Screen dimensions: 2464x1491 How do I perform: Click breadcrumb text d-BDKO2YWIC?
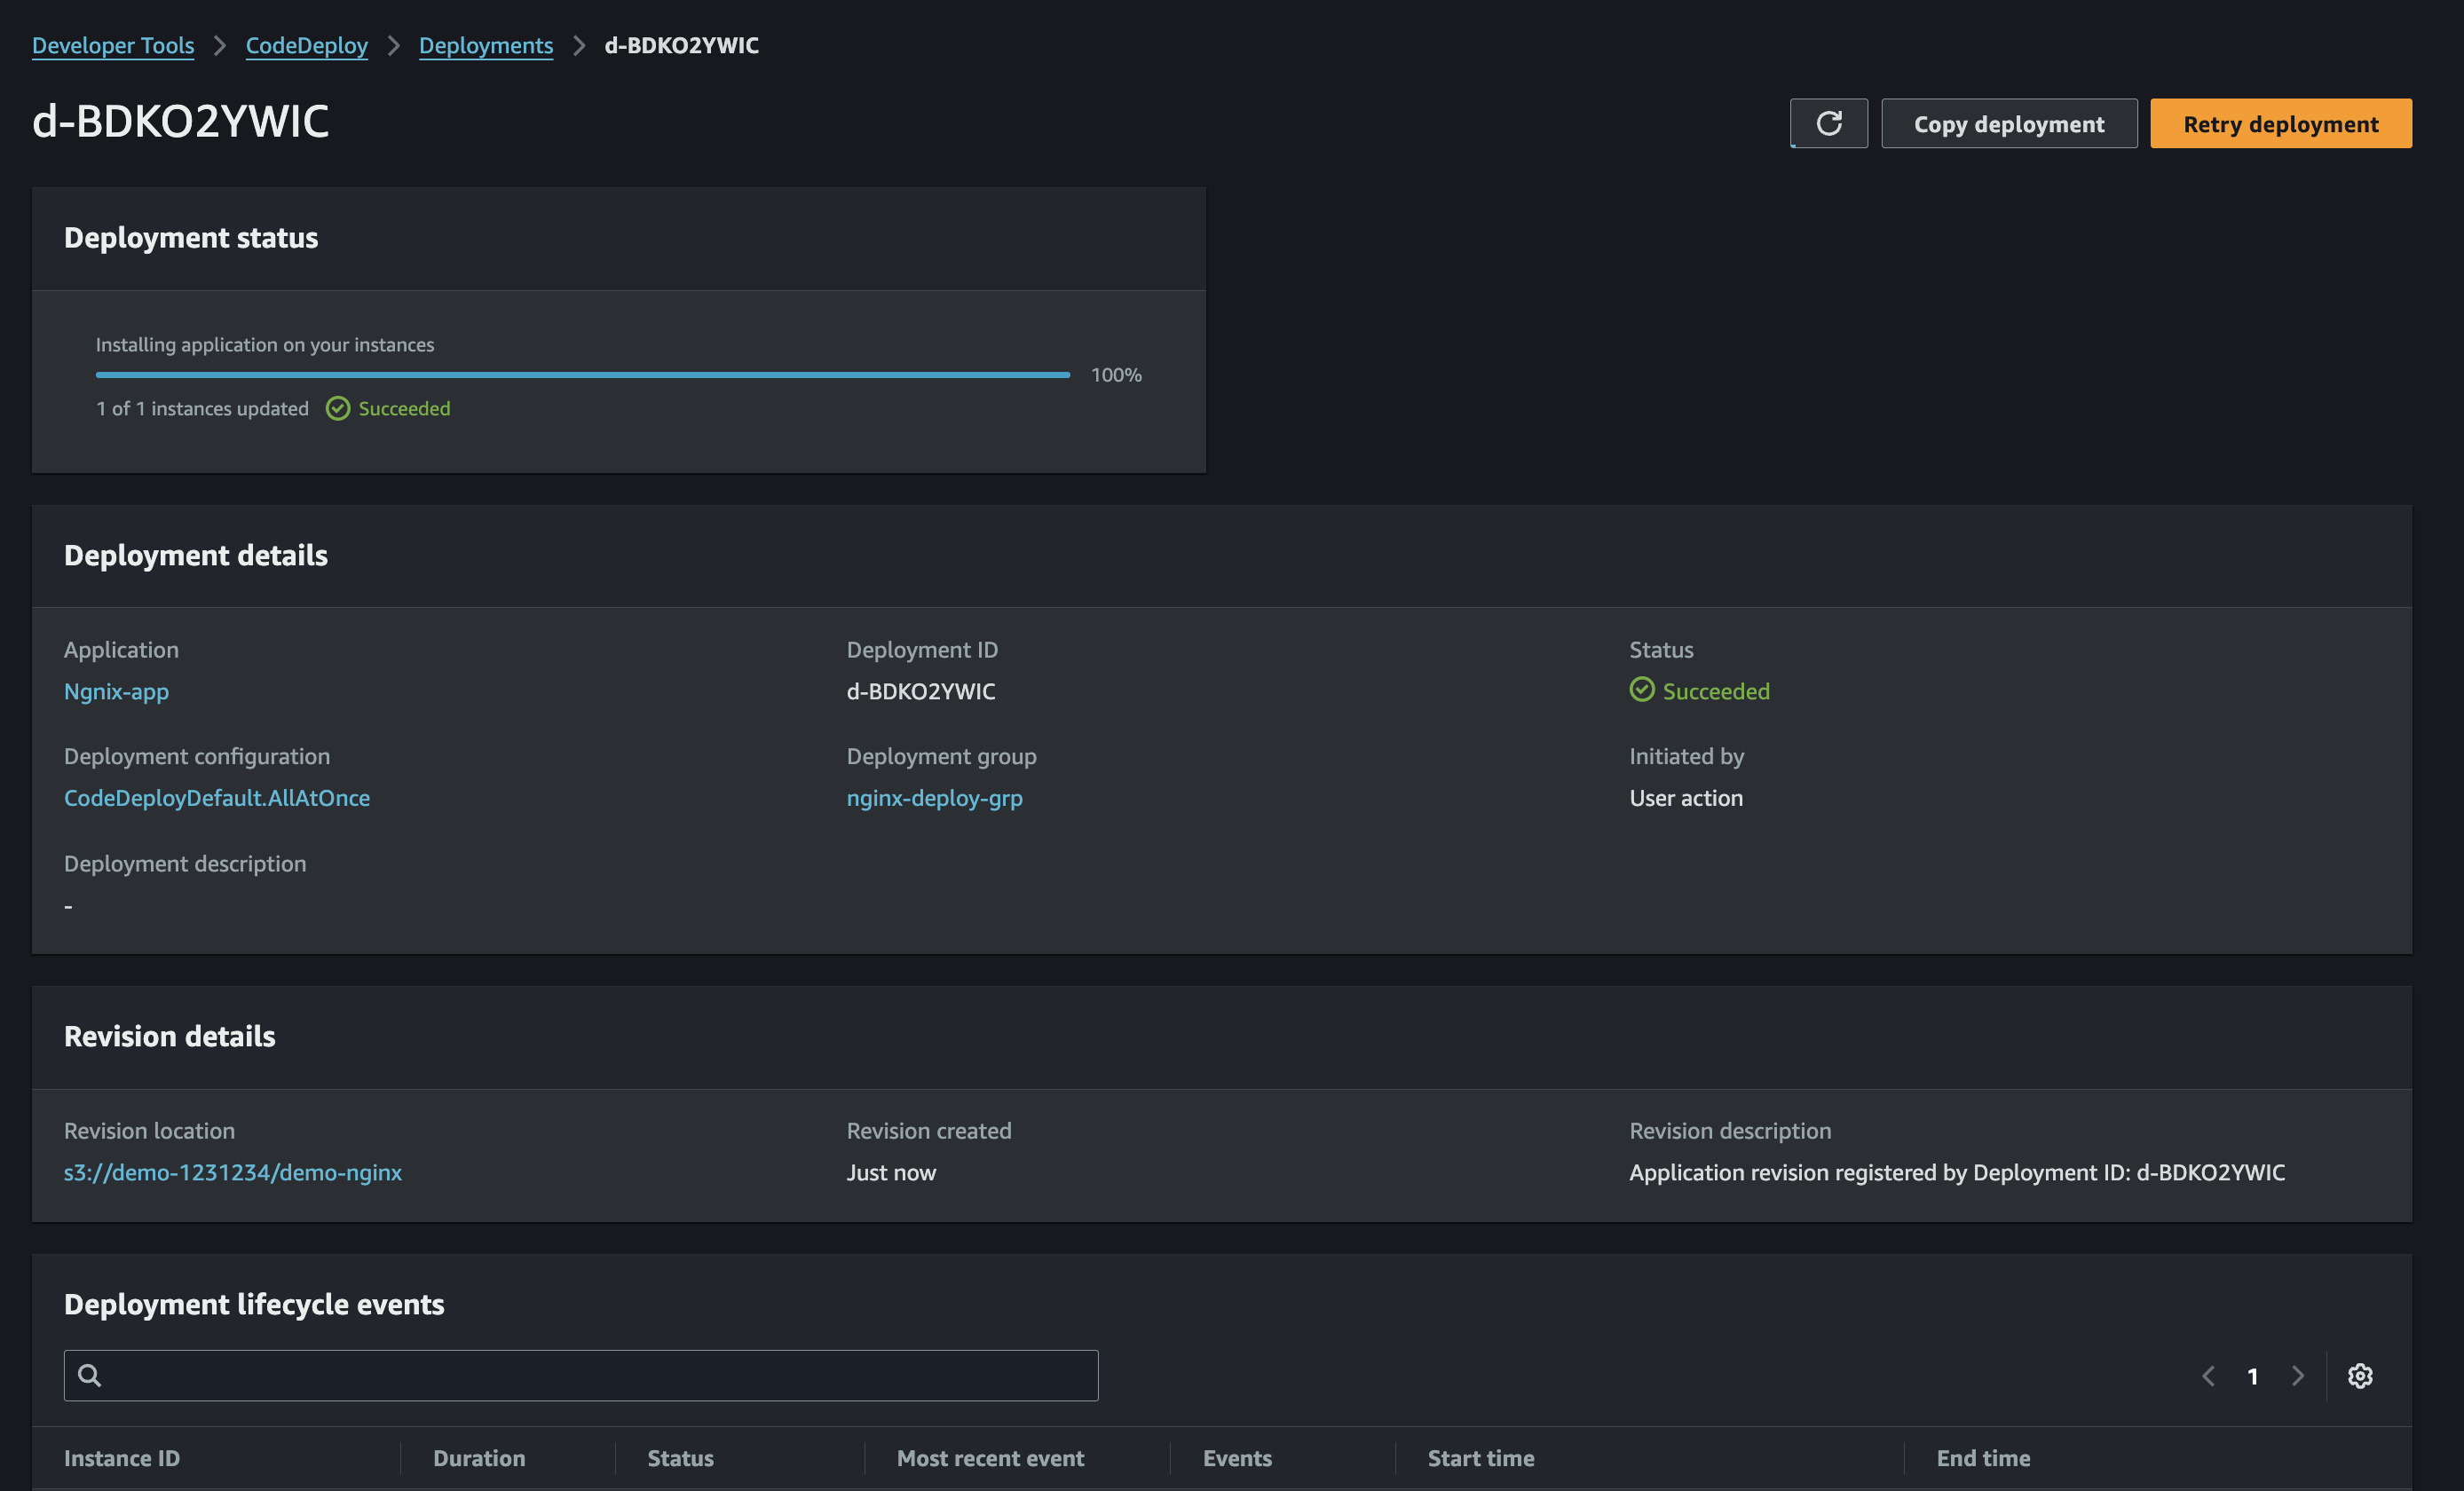pyautogui.click(x=681, y=45)
